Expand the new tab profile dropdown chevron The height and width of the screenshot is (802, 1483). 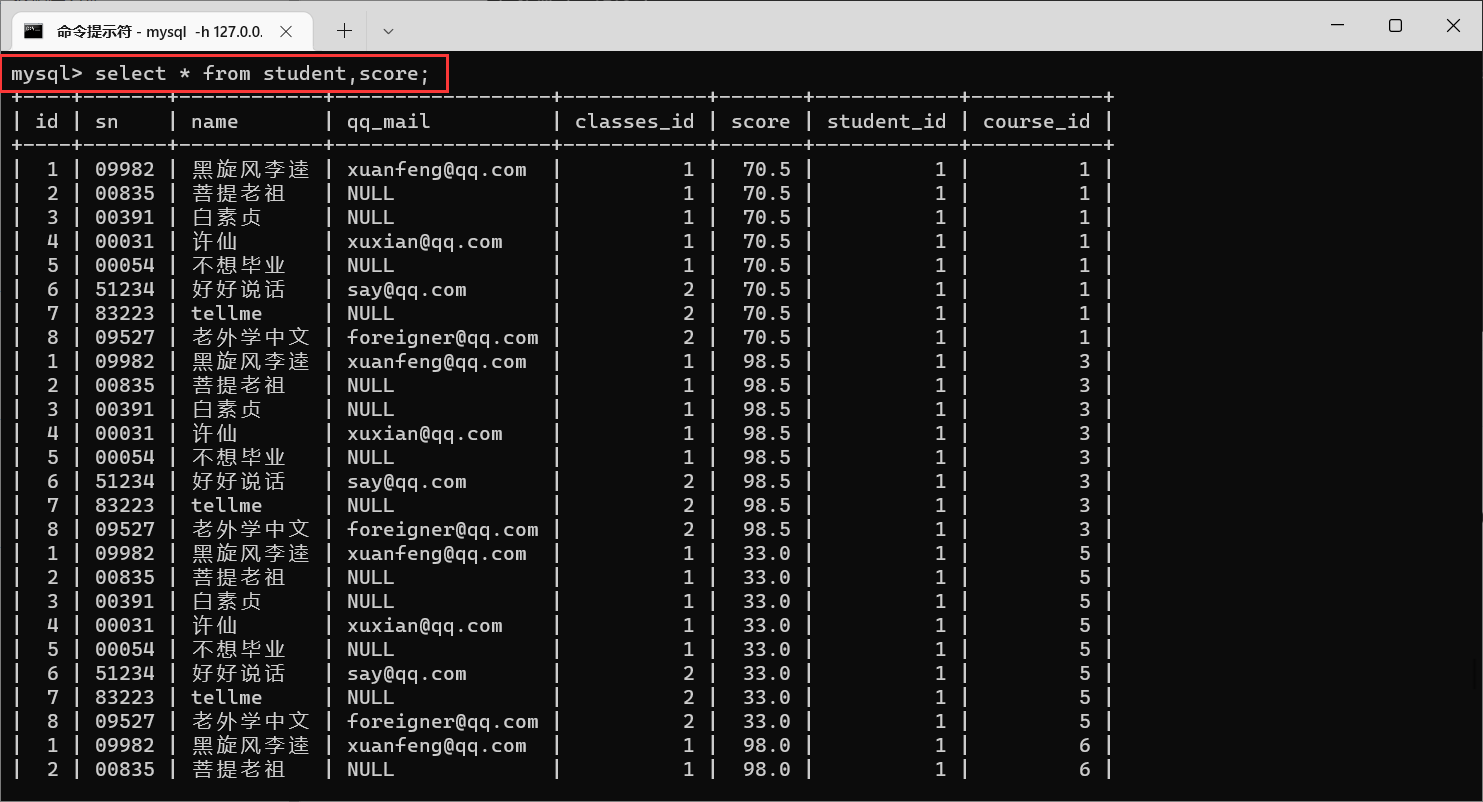pyautogui.click(x=388, y=31)
